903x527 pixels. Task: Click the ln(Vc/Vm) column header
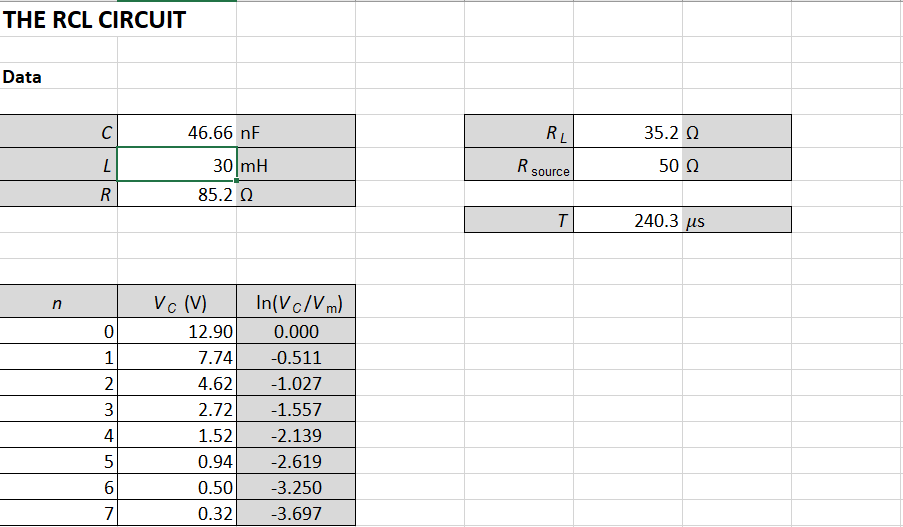(x=296, y=301)
